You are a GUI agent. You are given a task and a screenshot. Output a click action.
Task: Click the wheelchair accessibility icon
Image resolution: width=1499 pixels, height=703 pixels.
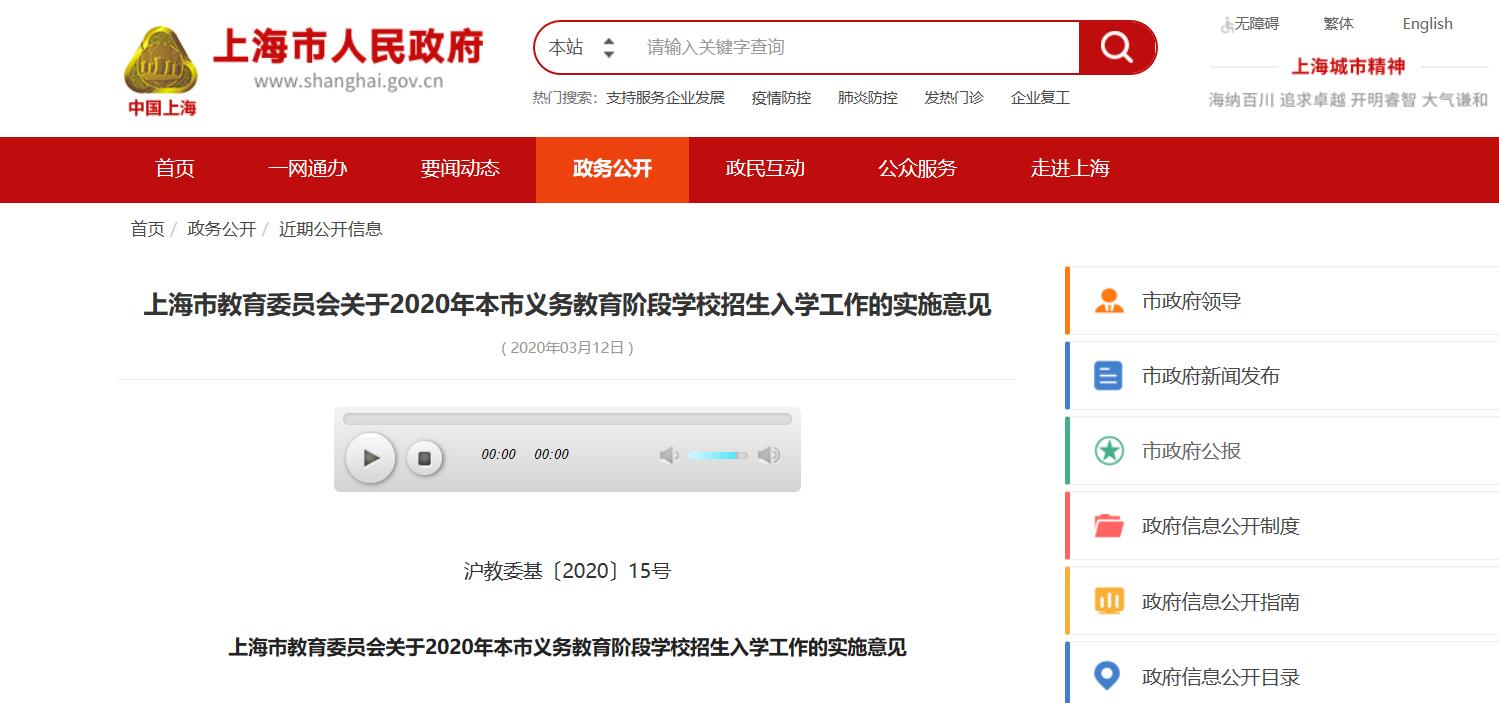click(1227, 24)
